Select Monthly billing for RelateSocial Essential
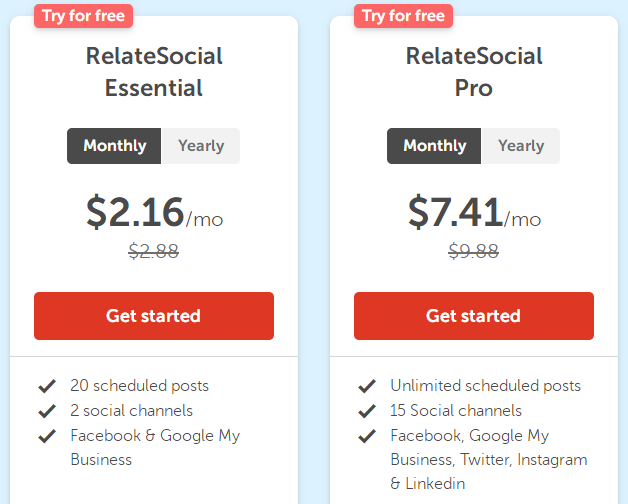The width and height of the screenshot is (628, 504). [x=115, y=146]
